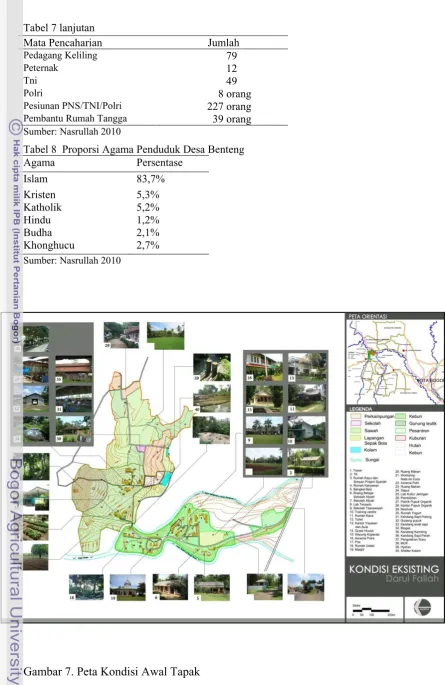Select the 1,2% value
The height and width of the screenshot is (685, 445).
pos(148,220)
